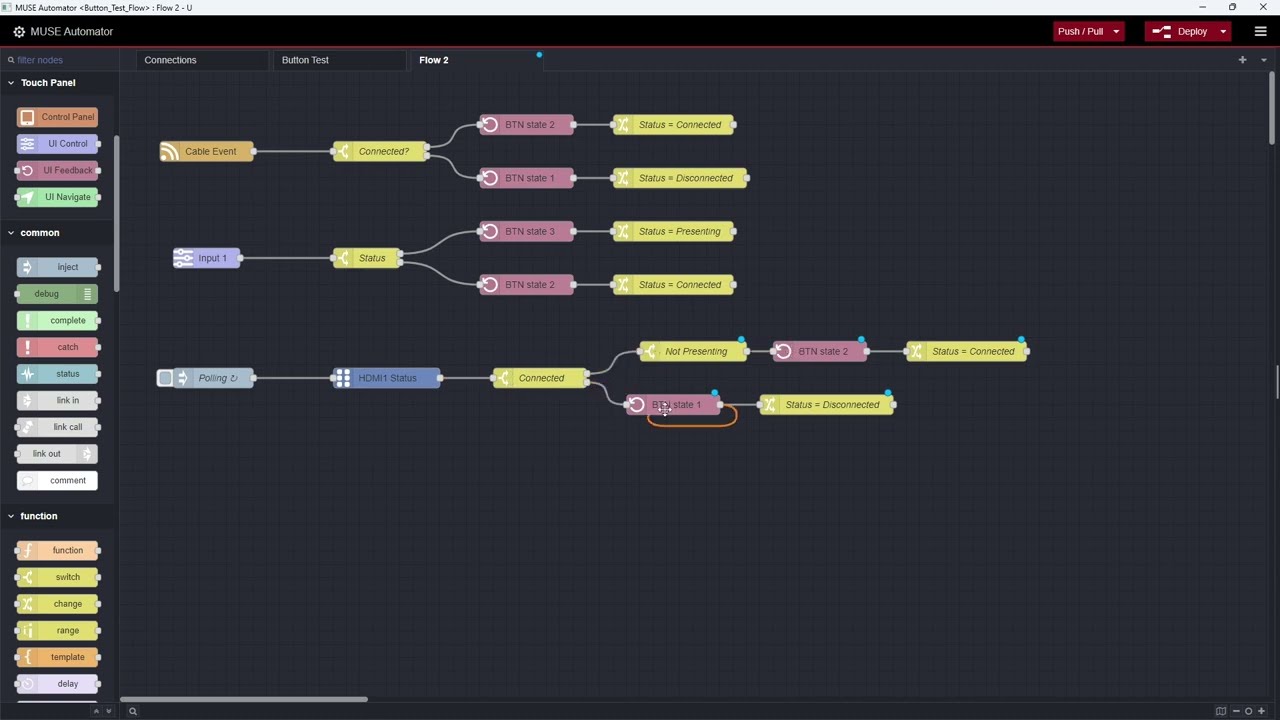Open the flow tabs list dropdown

pos(1263,60)
